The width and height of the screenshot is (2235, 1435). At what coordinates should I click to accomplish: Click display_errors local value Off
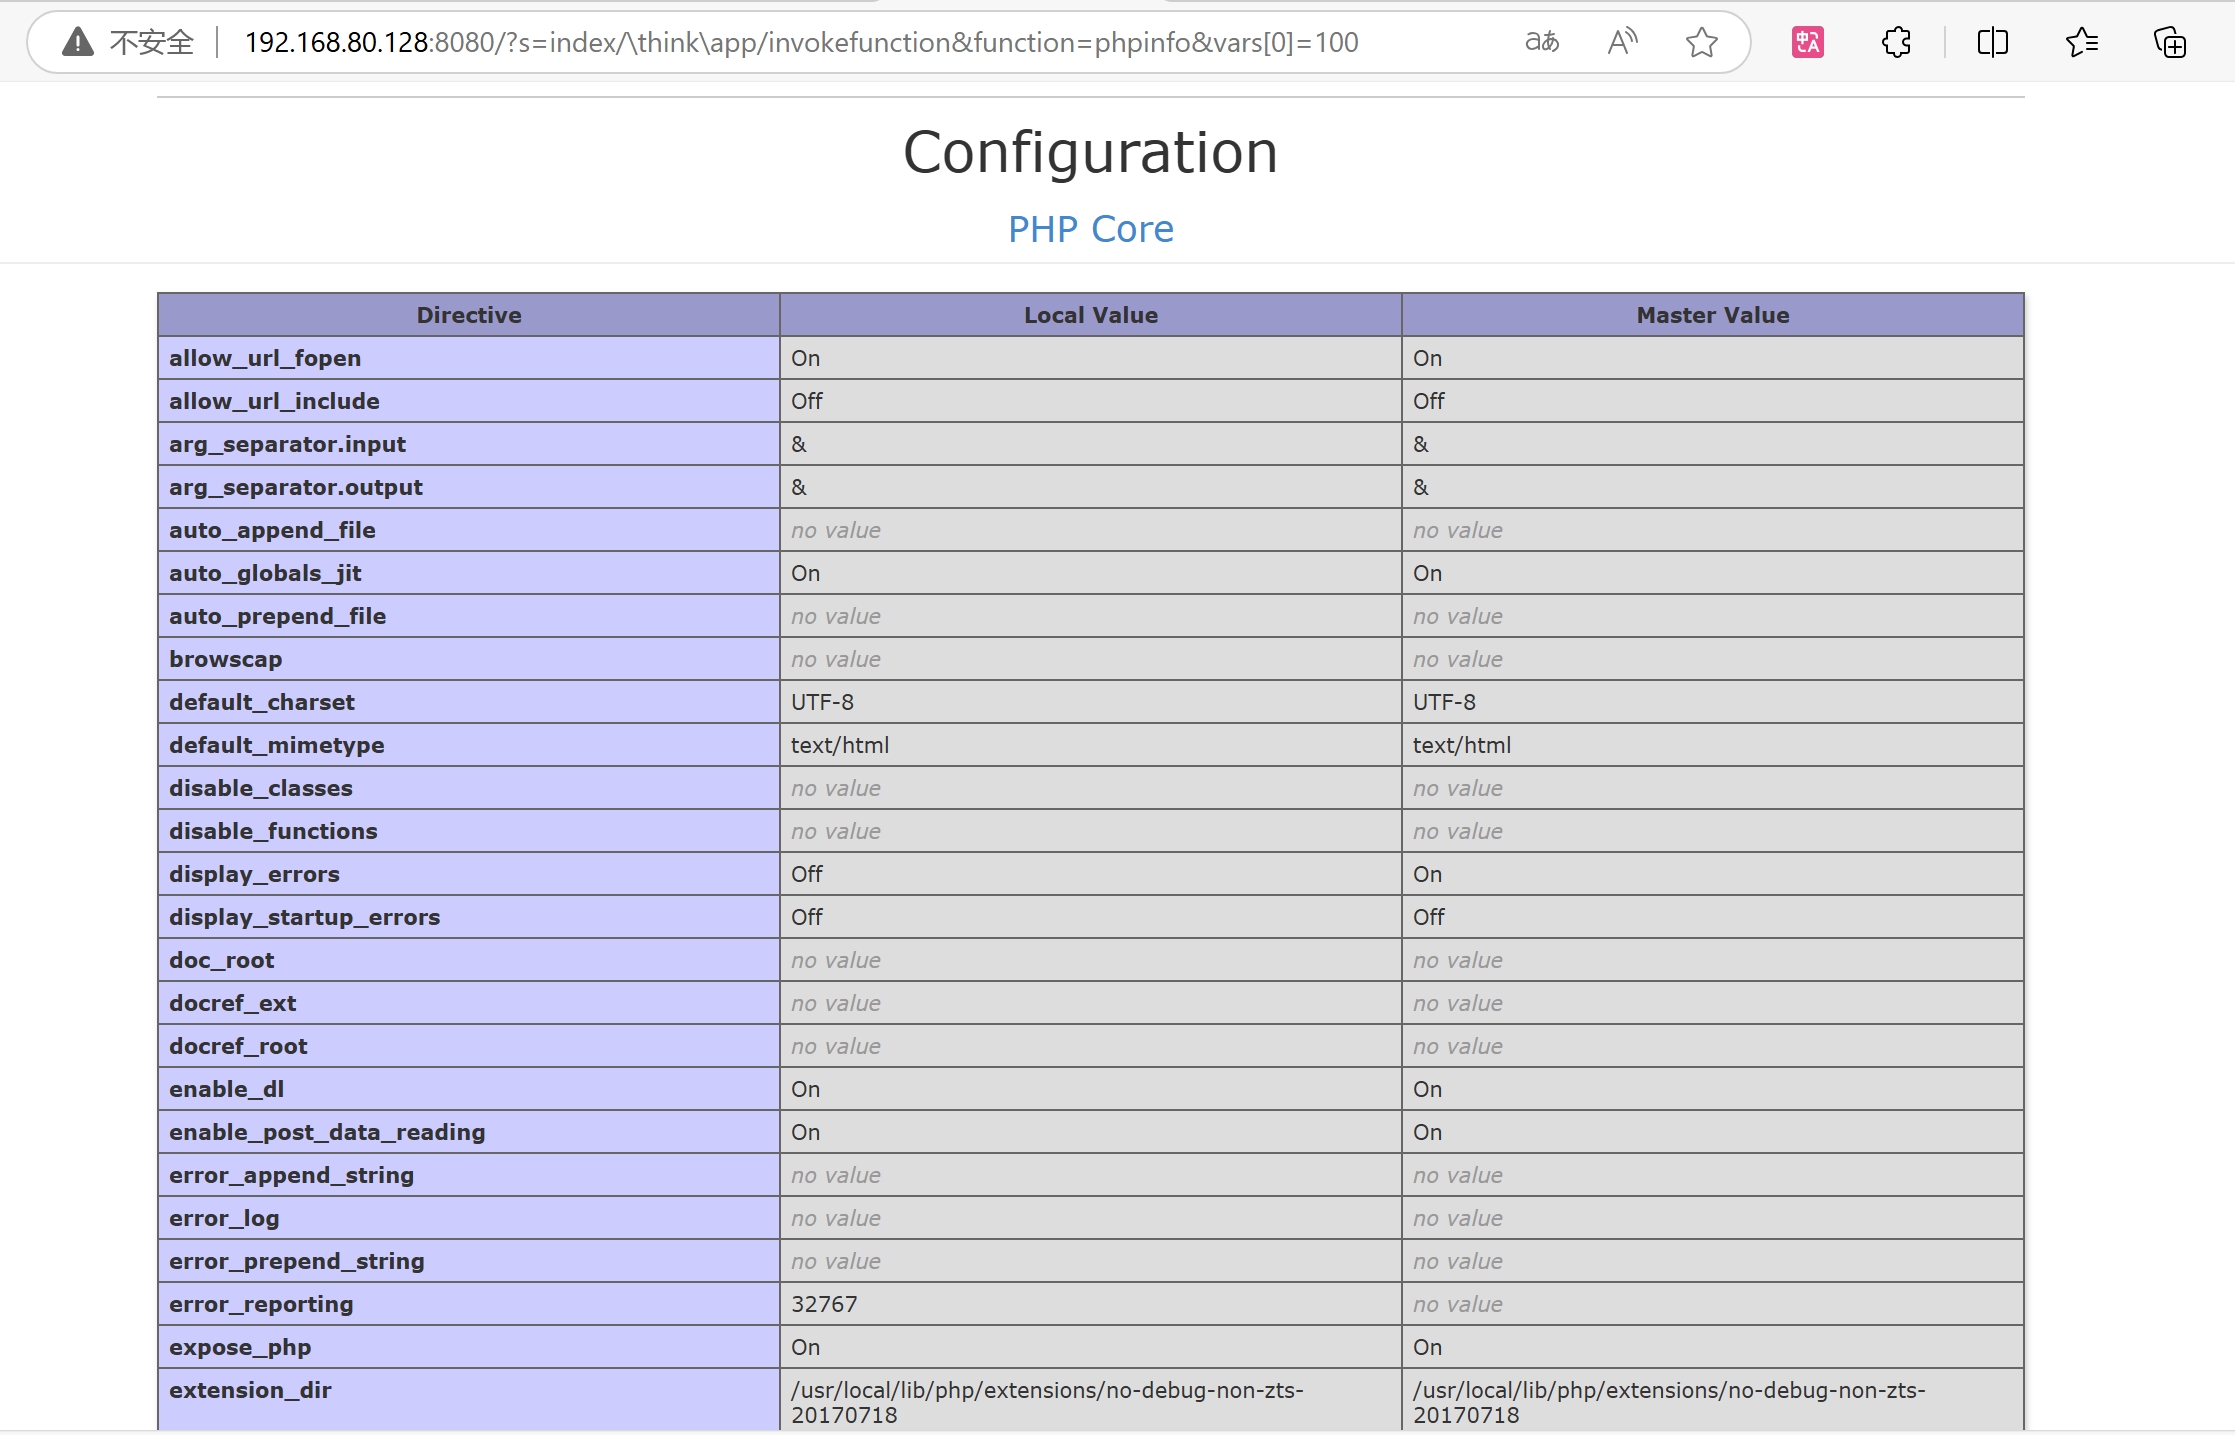click(x=807, y=874)
